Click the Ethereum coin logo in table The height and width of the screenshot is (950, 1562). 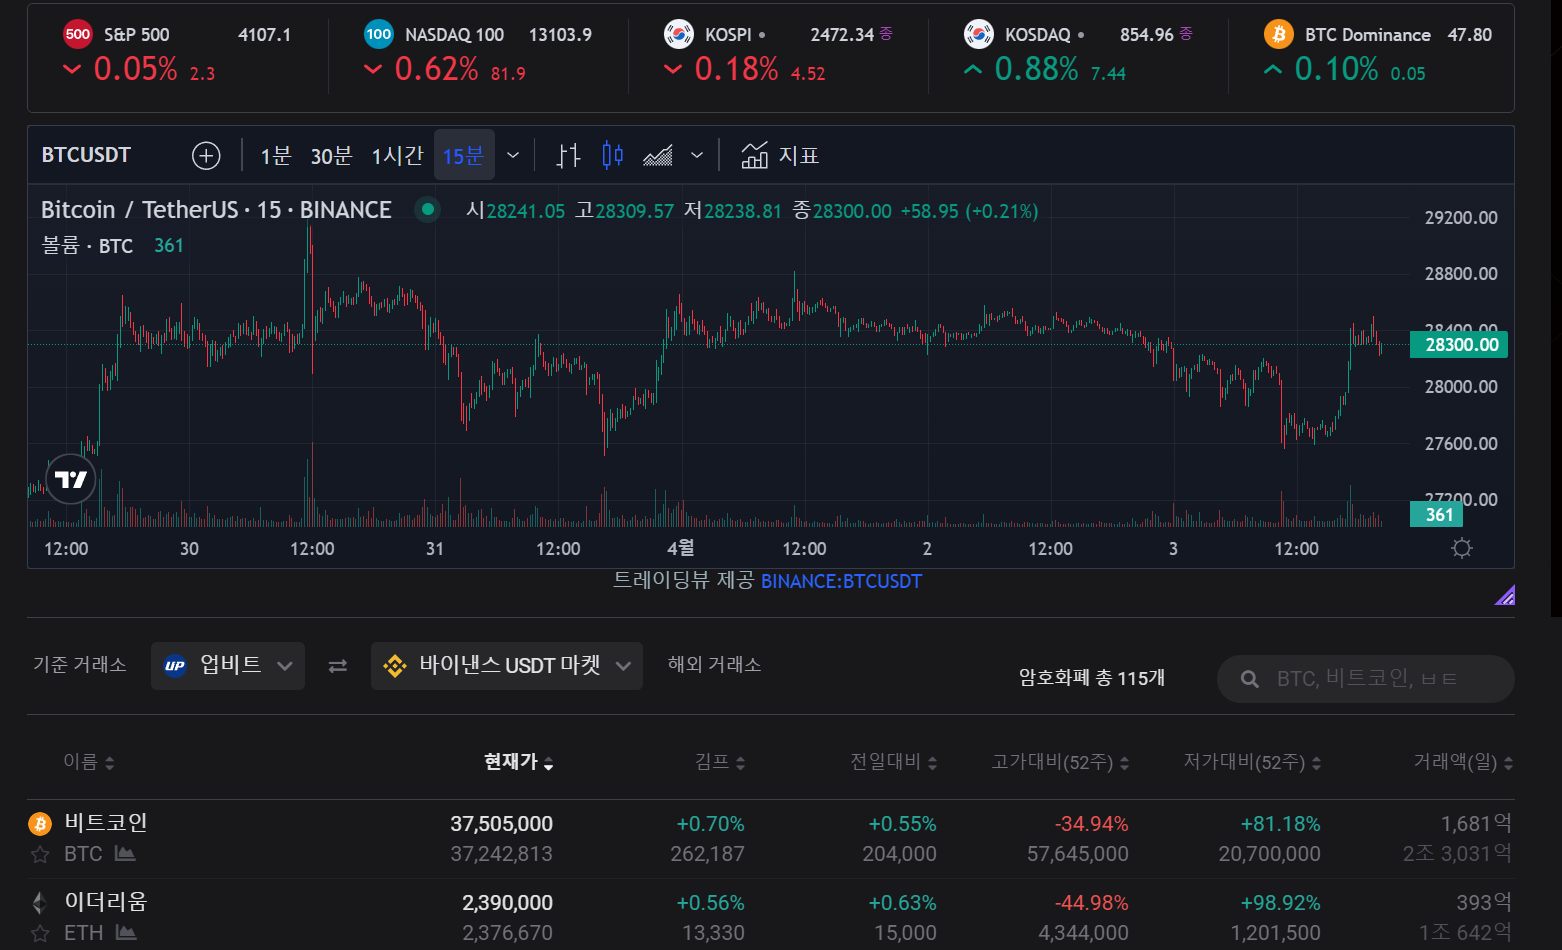tap(40, 902)
